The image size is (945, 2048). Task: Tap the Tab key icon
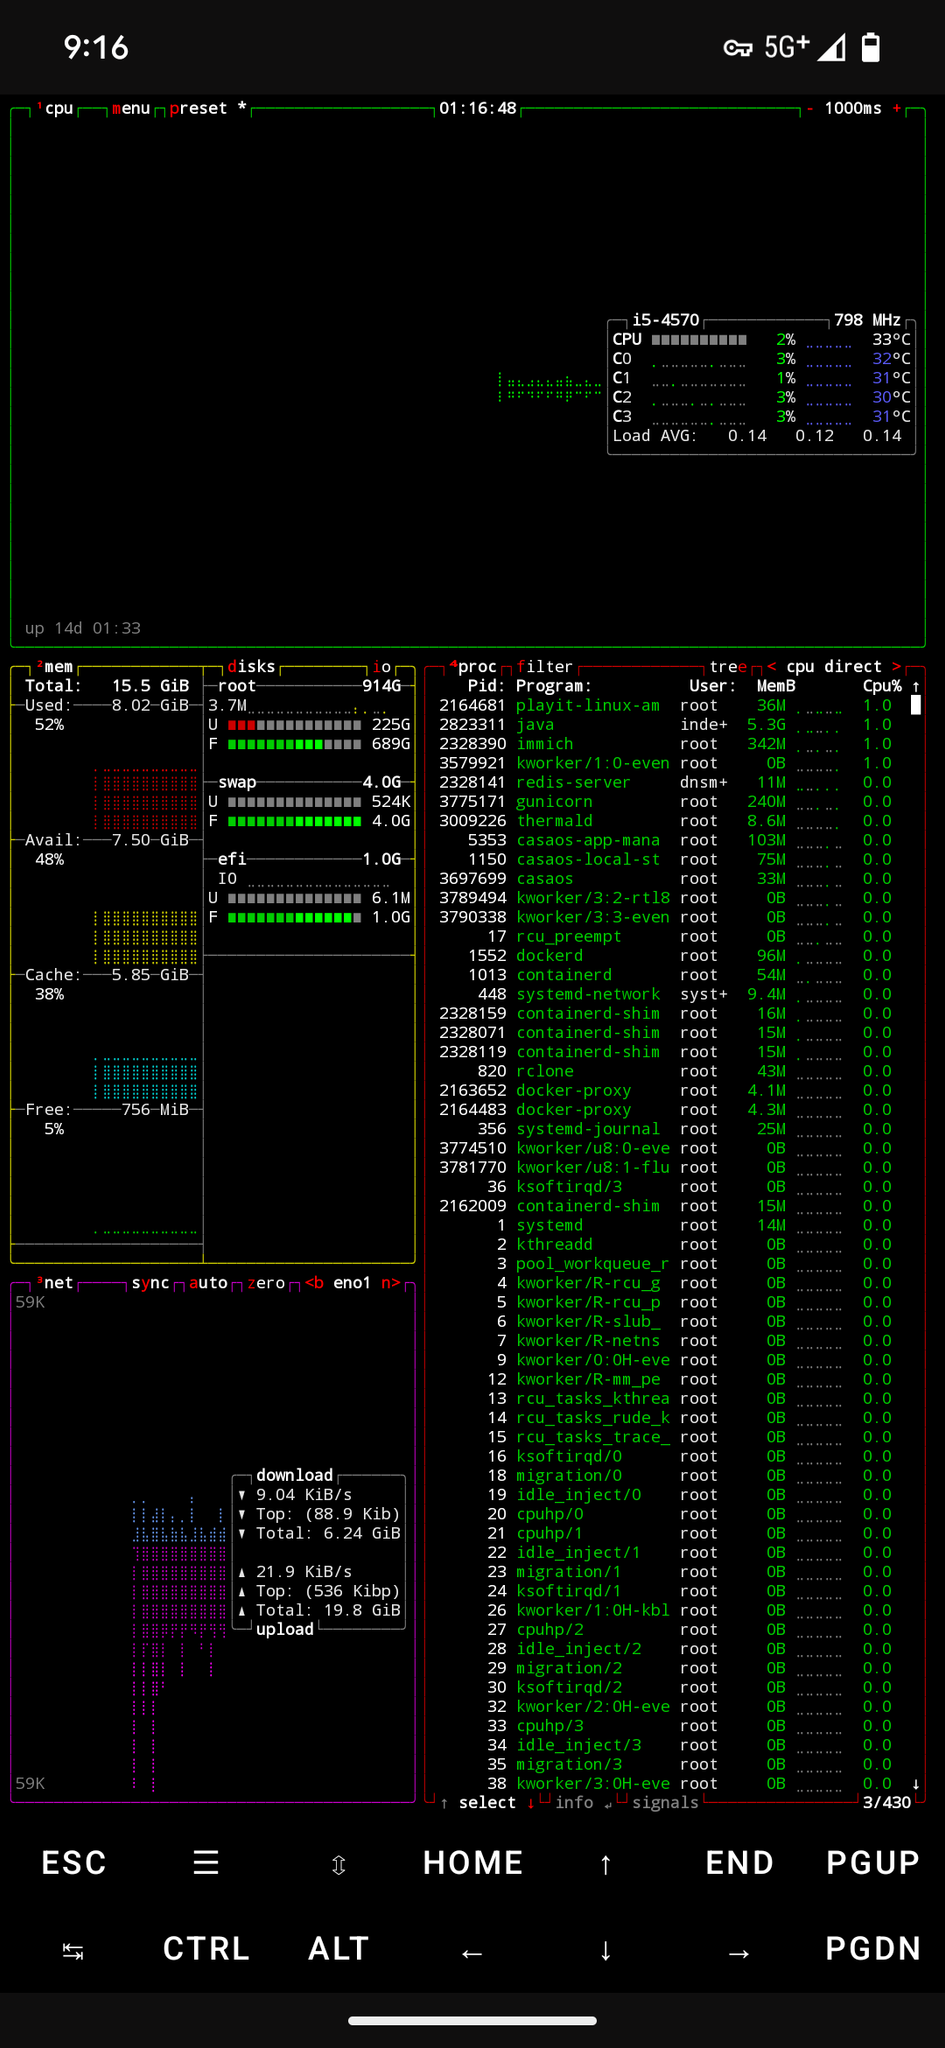pos(73,1951)
